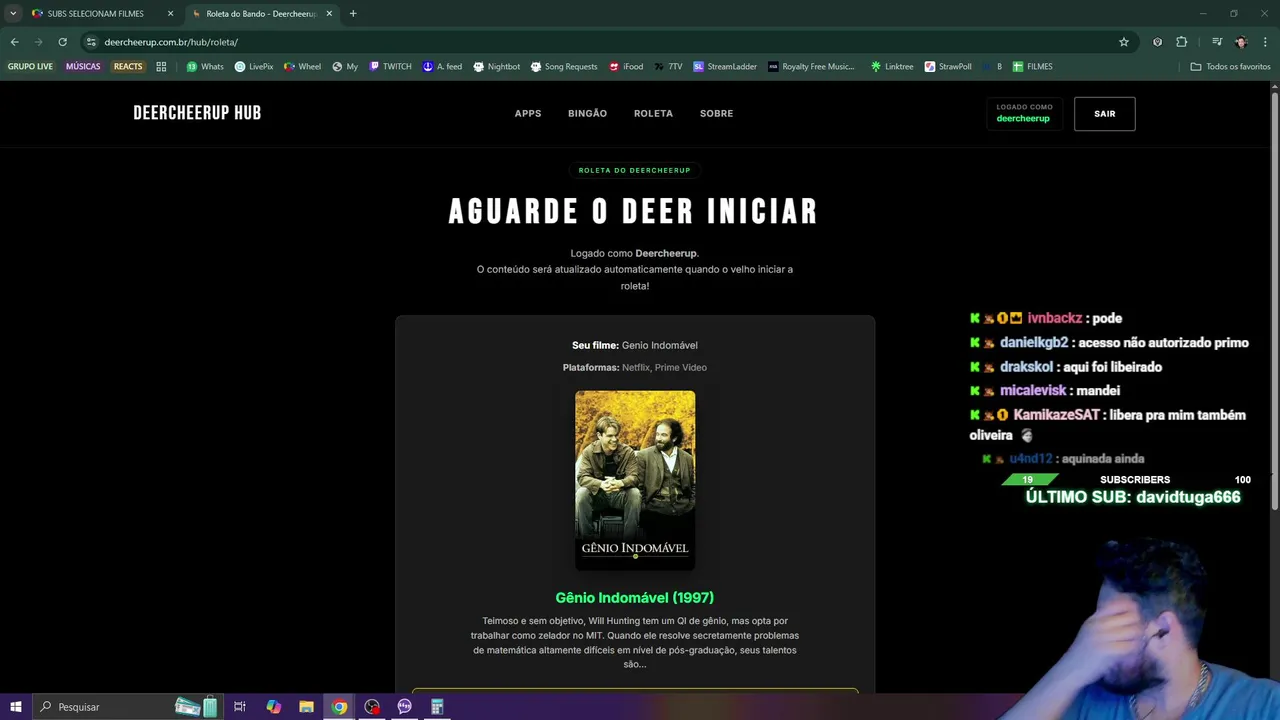Open site information icon in address bar
1280x720 pixels.
point(91,42)
